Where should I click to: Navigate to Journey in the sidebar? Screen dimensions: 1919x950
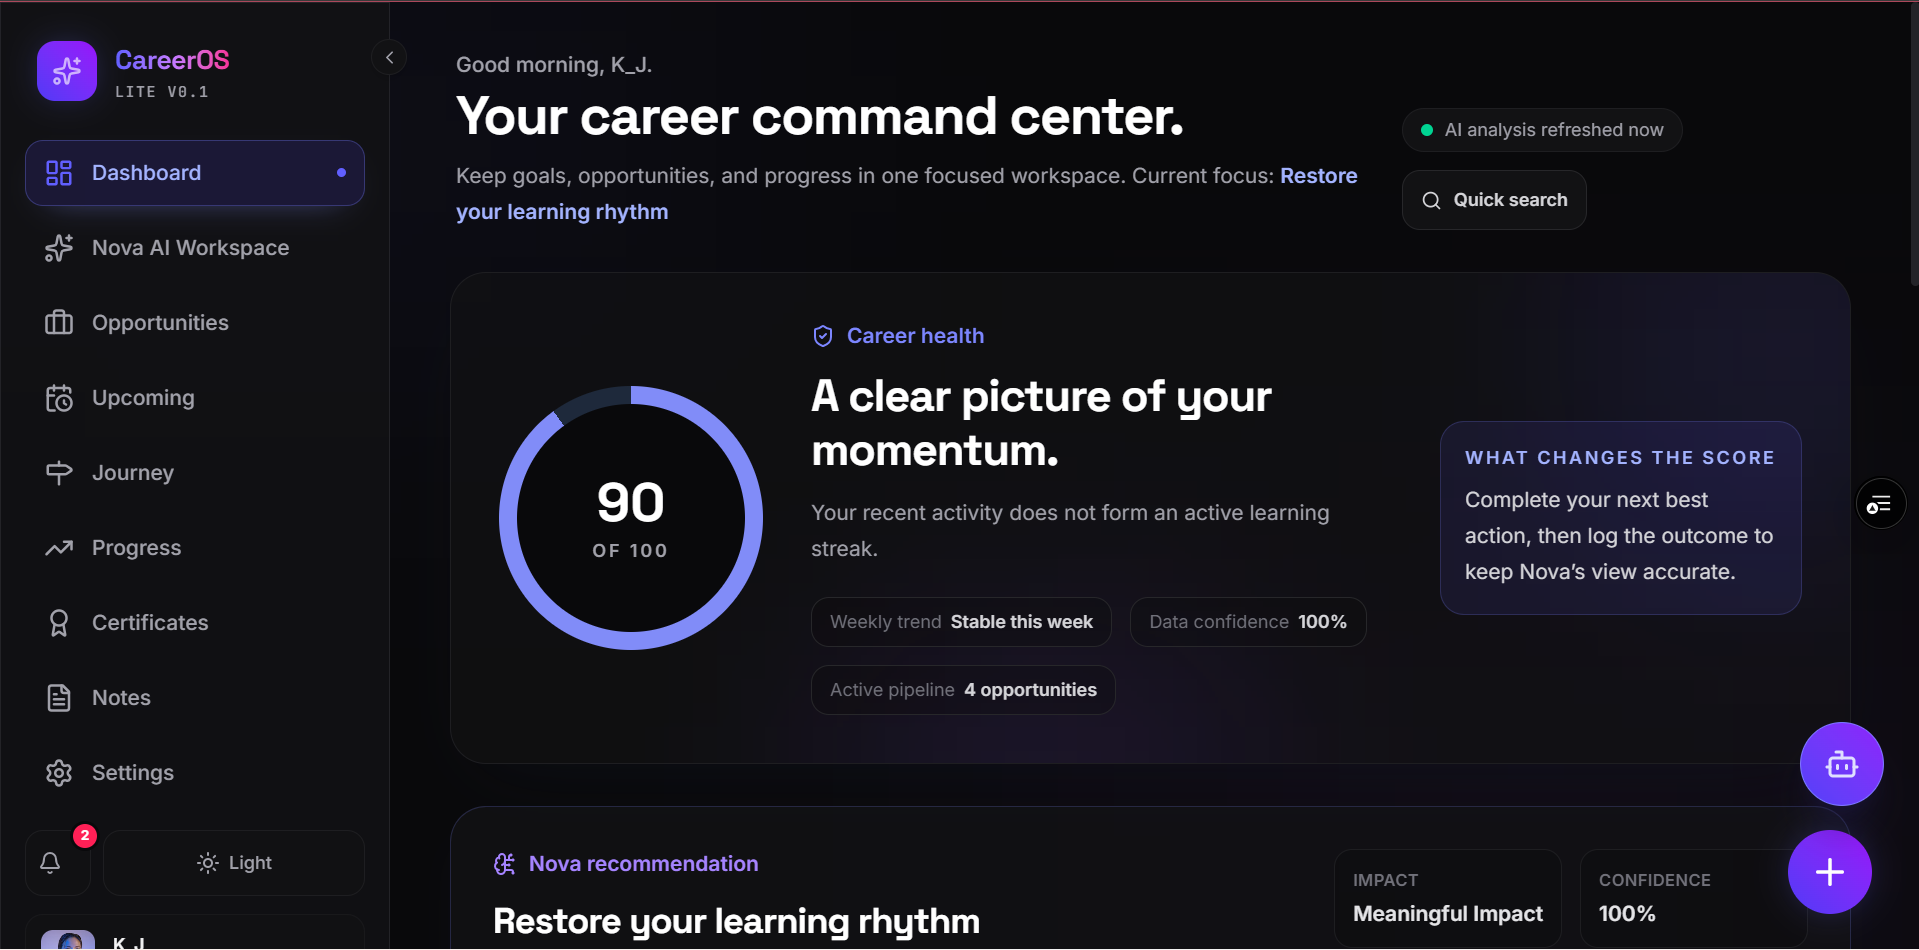tap(195, 473)
